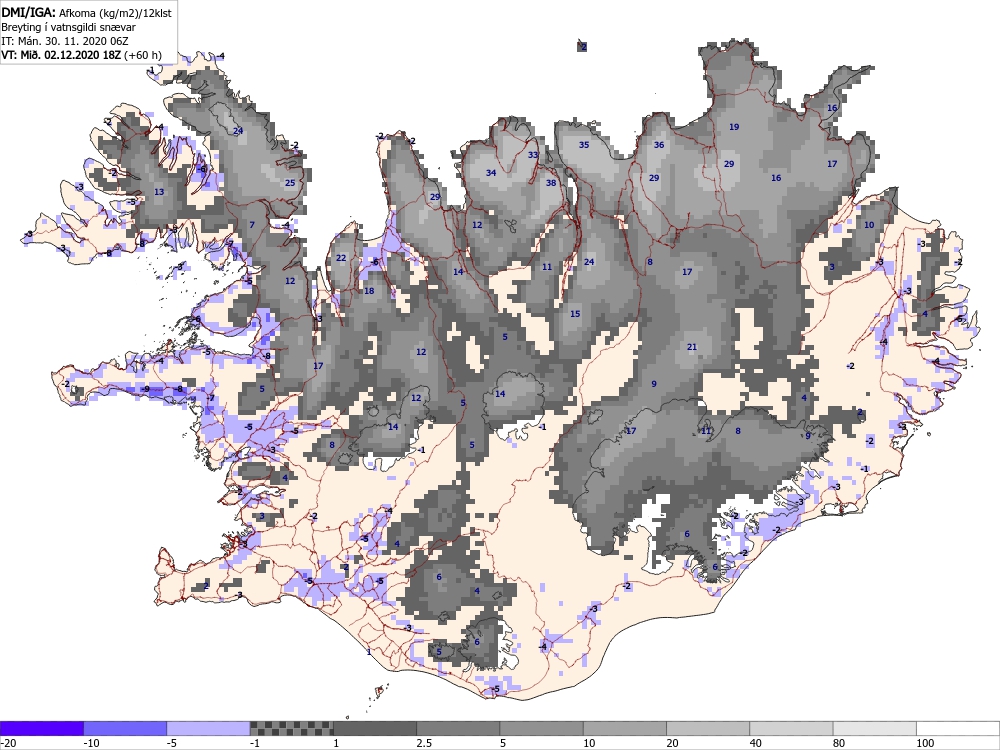Click the 'DMI/IGA:' header label

pos(29,13)
